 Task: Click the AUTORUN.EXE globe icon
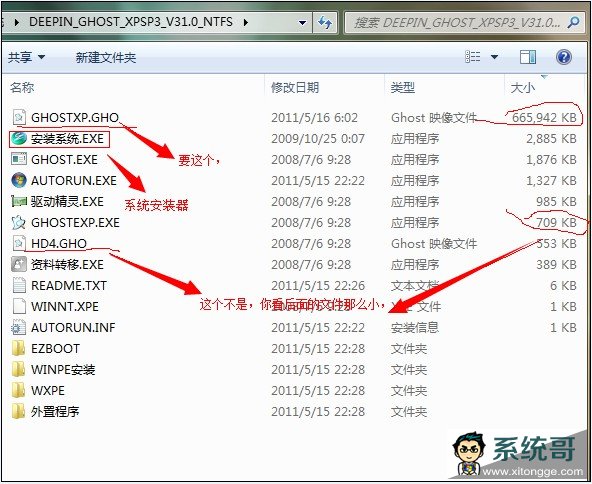(x=19, y=180)
